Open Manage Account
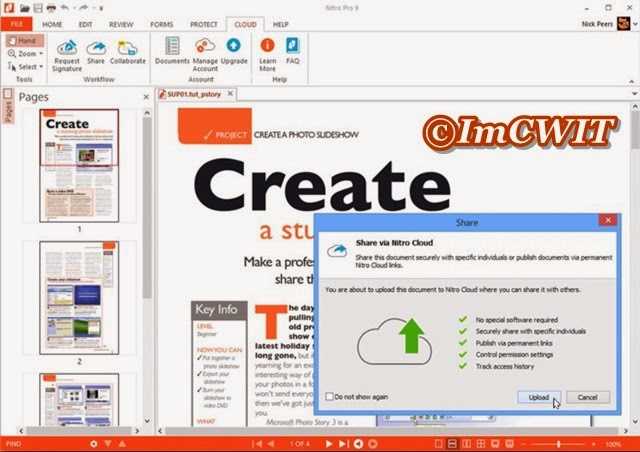Image resolution: width=640 pixels, height=452 pixels. [205, 55]
